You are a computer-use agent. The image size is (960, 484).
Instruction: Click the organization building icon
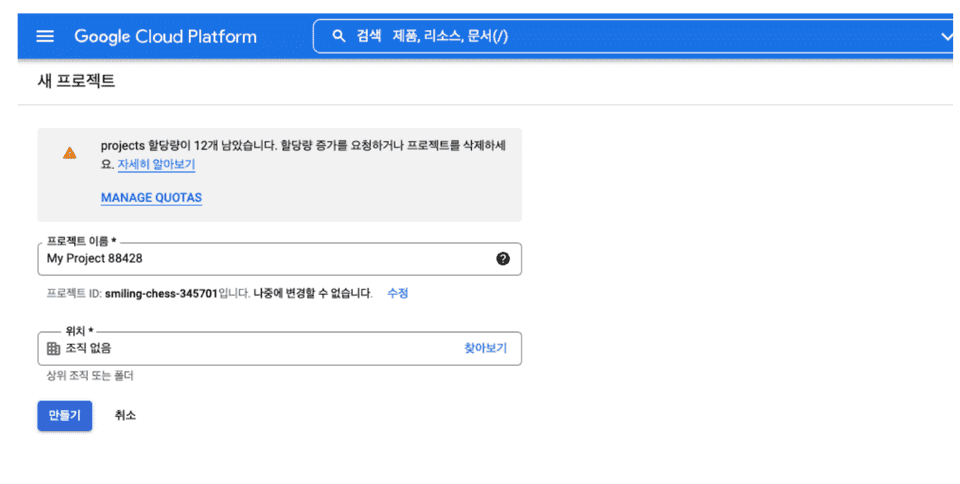click(x=53, y=348)
